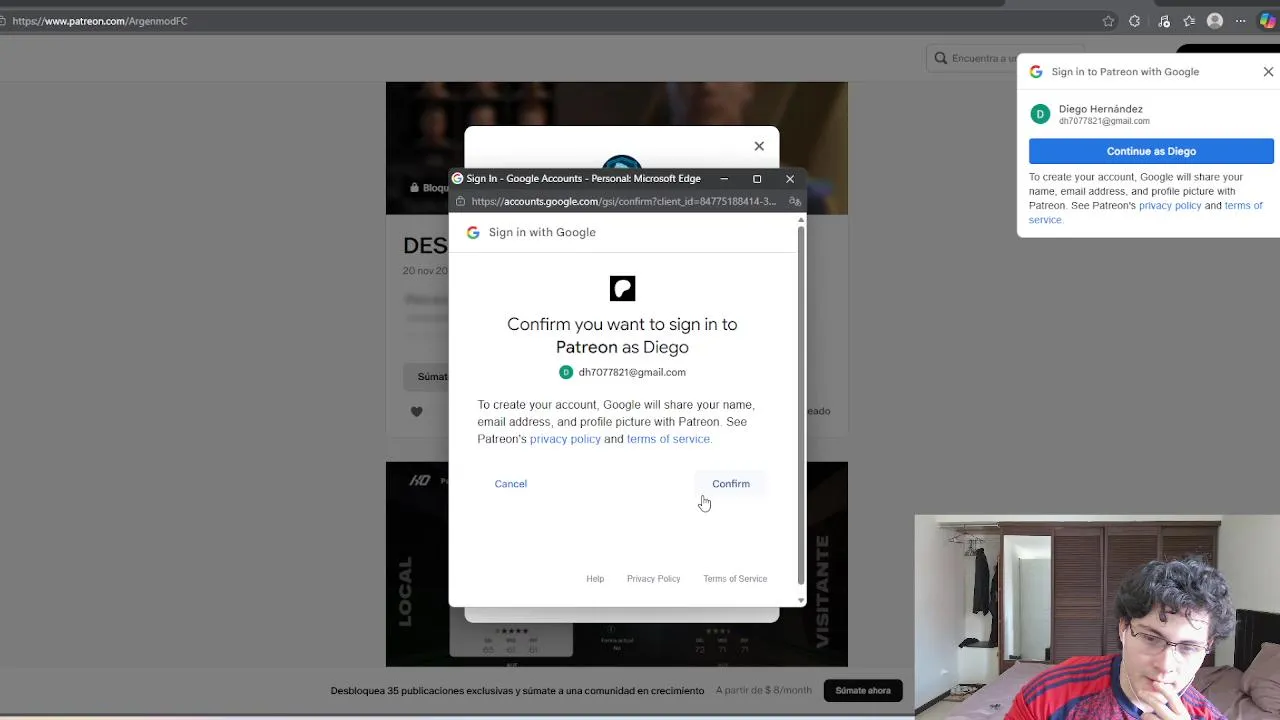Click the Patreon logo in popup

point(622,289)
